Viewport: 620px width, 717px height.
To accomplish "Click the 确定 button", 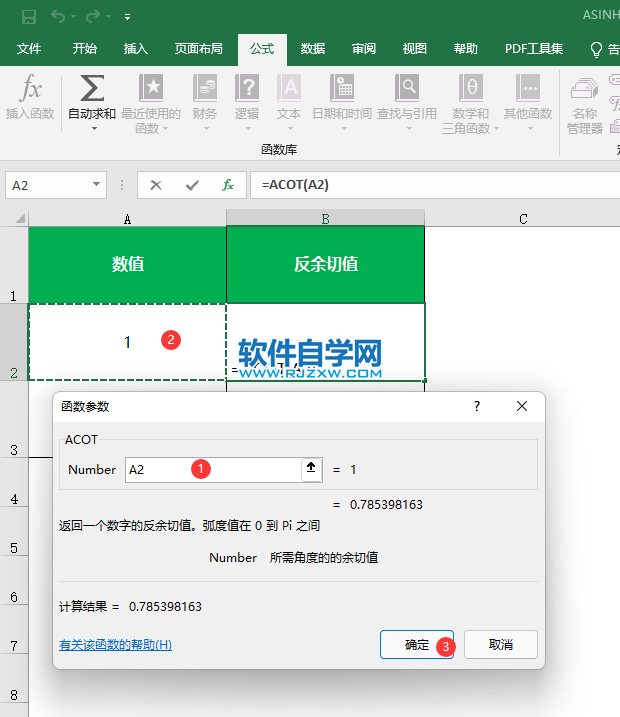I will pyautogui.click(x=417, y=645).
